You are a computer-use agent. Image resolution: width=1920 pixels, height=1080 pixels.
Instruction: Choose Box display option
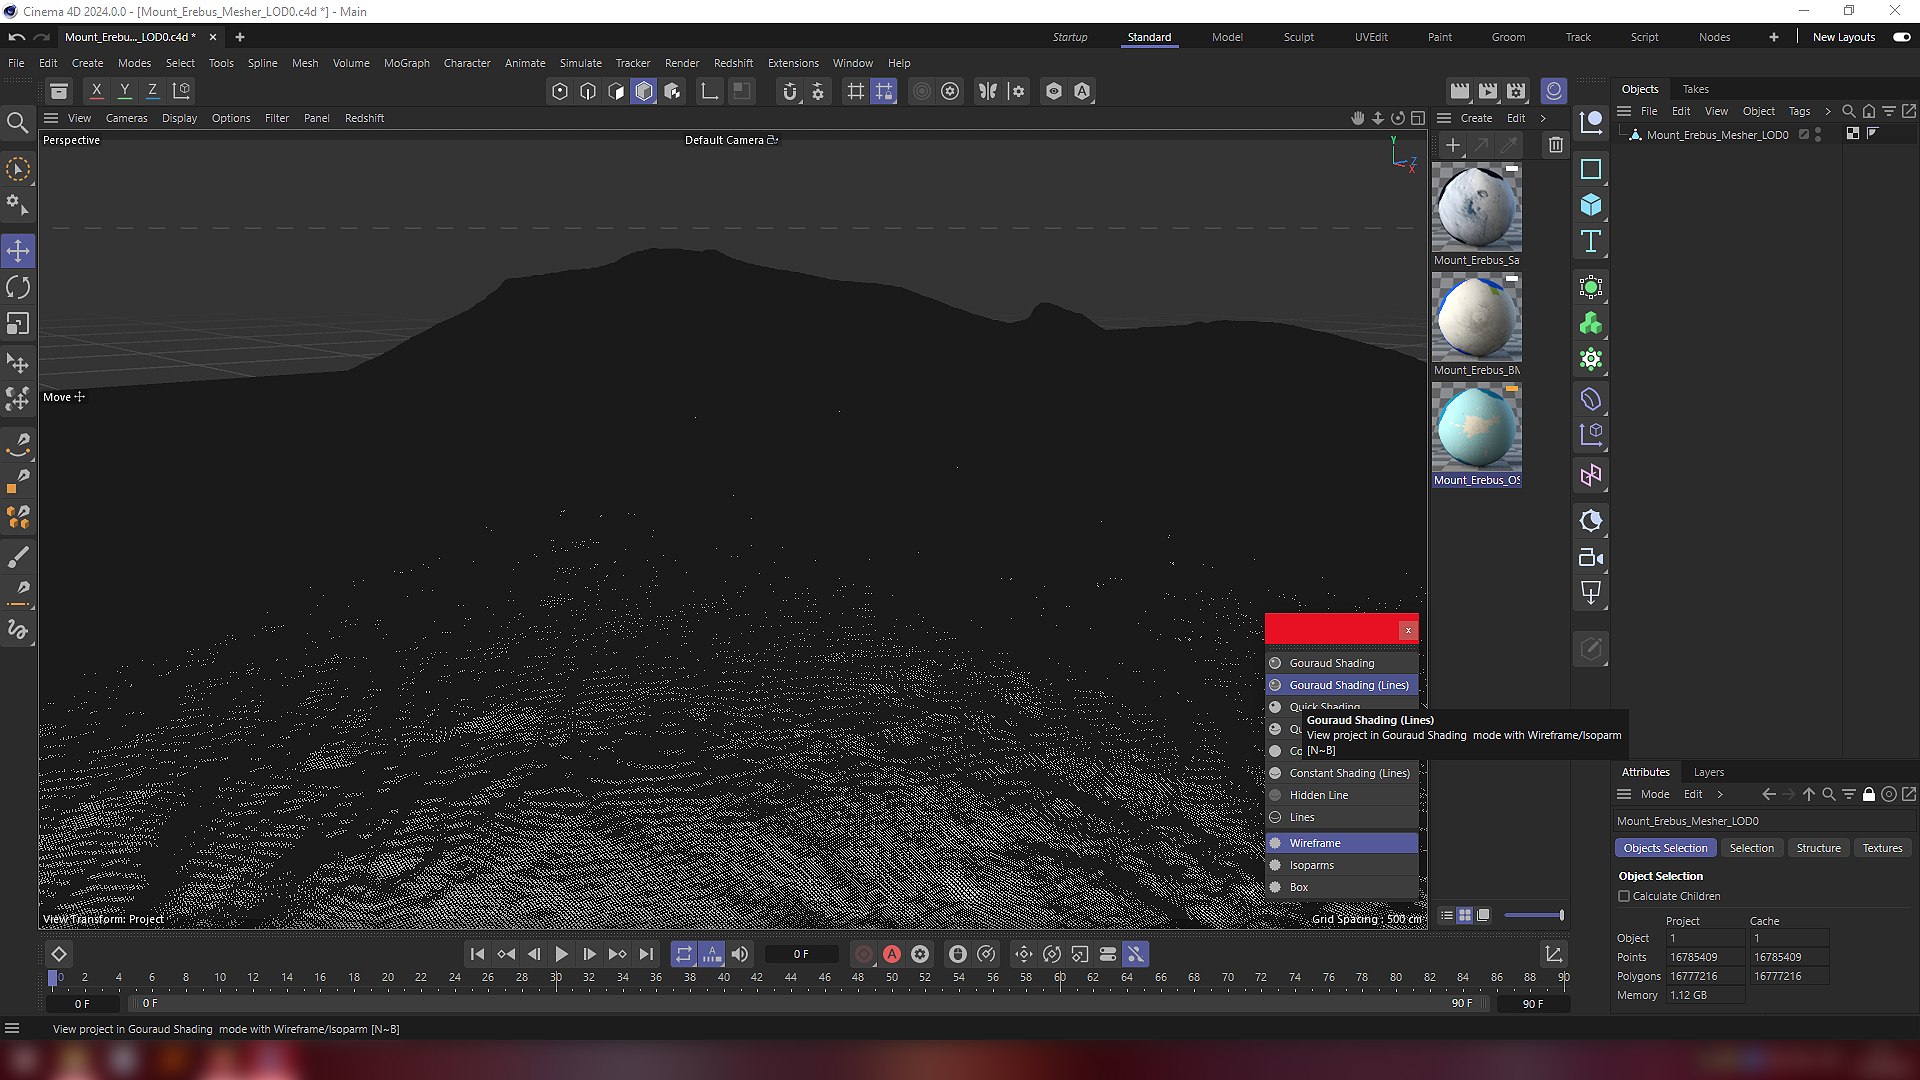[x=1342, y=887]
